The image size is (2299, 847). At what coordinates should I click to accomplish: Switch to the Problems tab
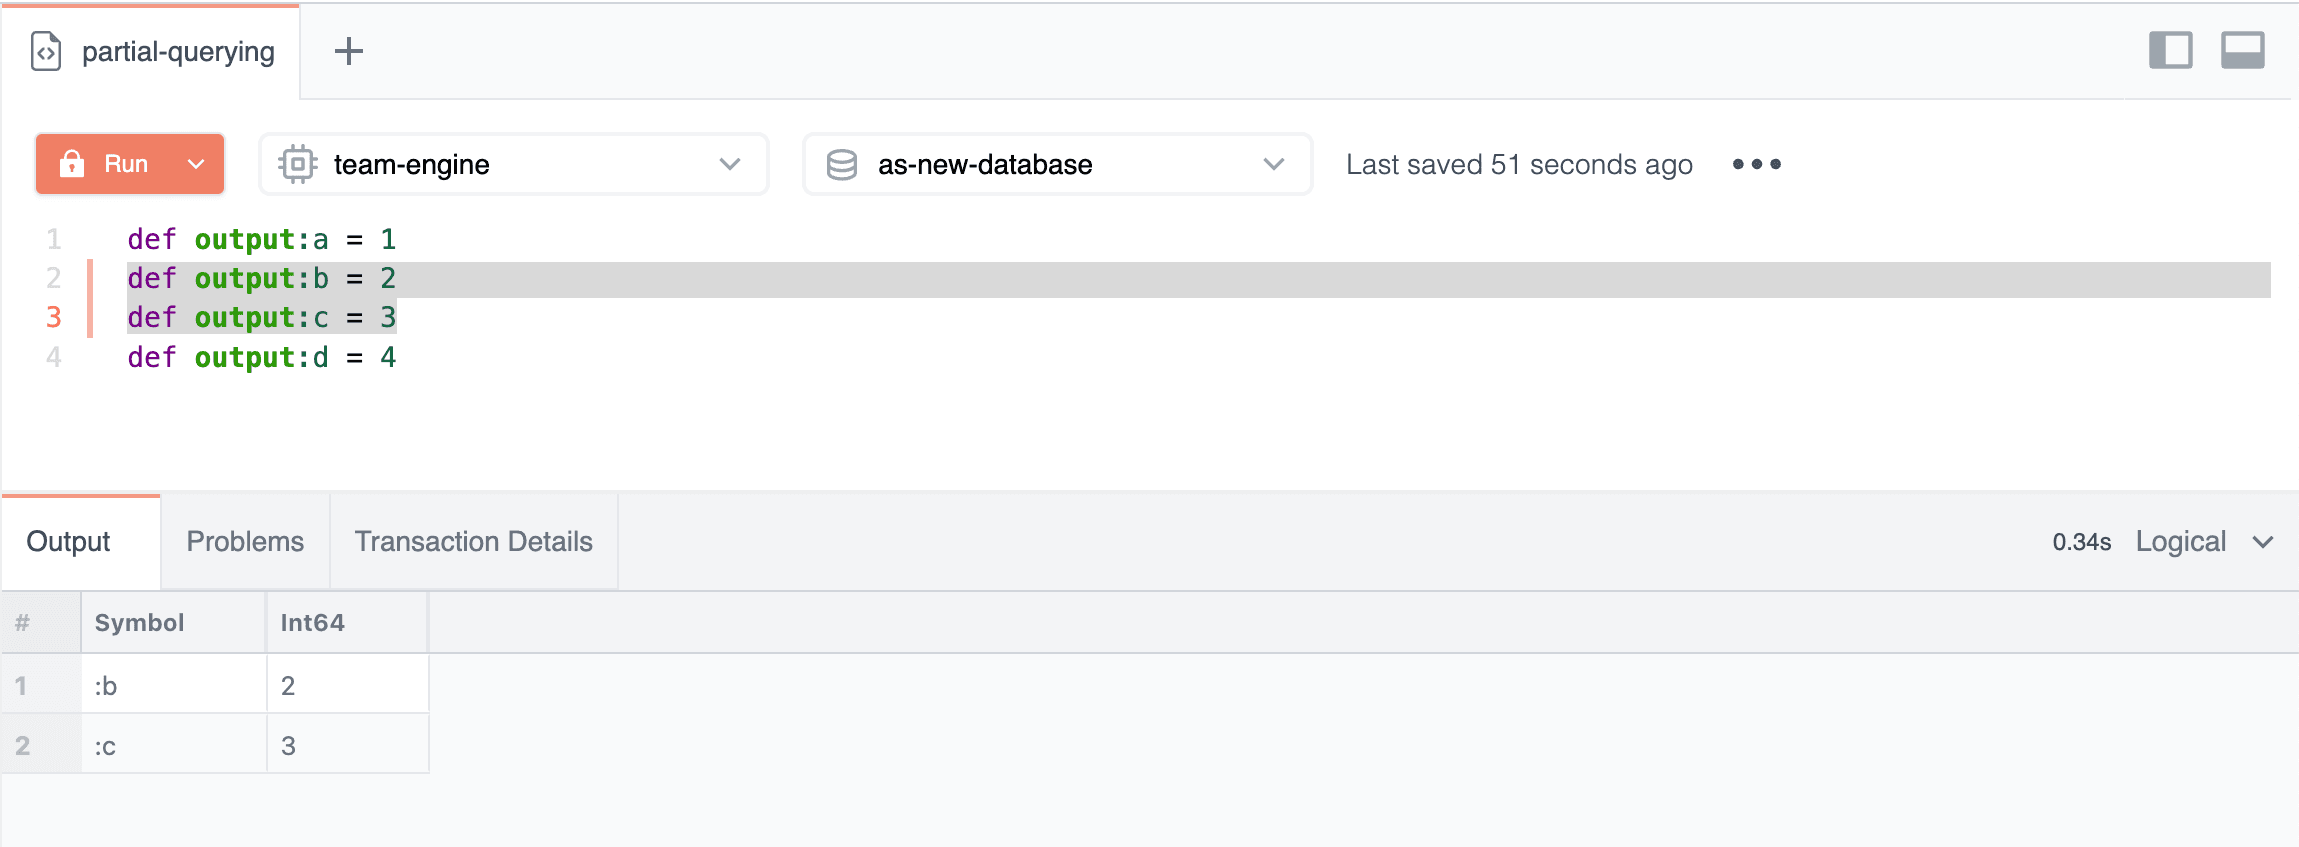[245, 542]
